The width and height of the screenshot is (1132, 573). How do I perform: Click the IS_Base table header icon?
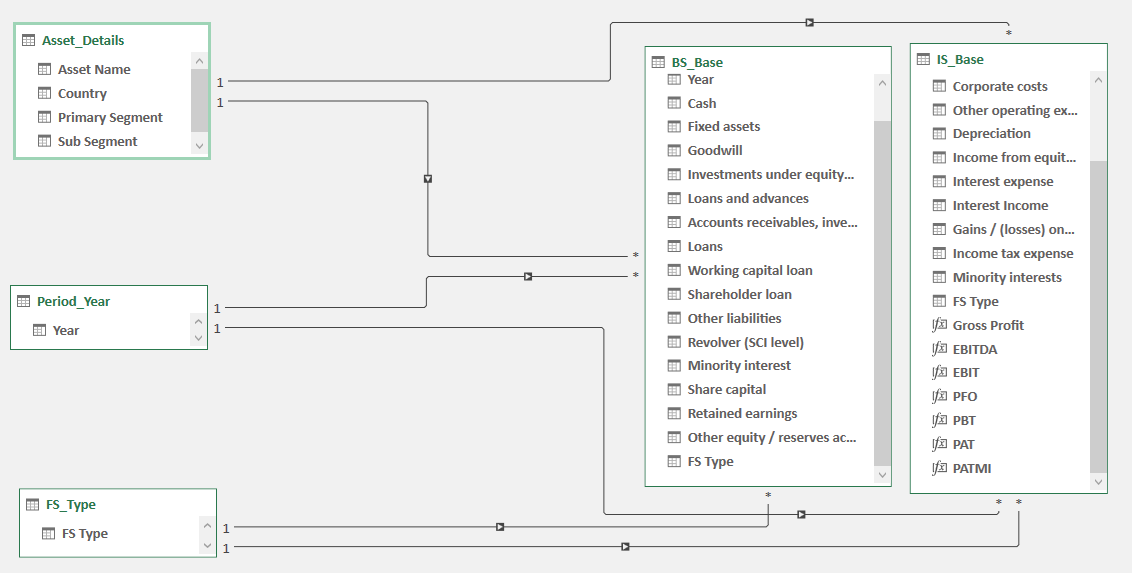pos(923,59)
